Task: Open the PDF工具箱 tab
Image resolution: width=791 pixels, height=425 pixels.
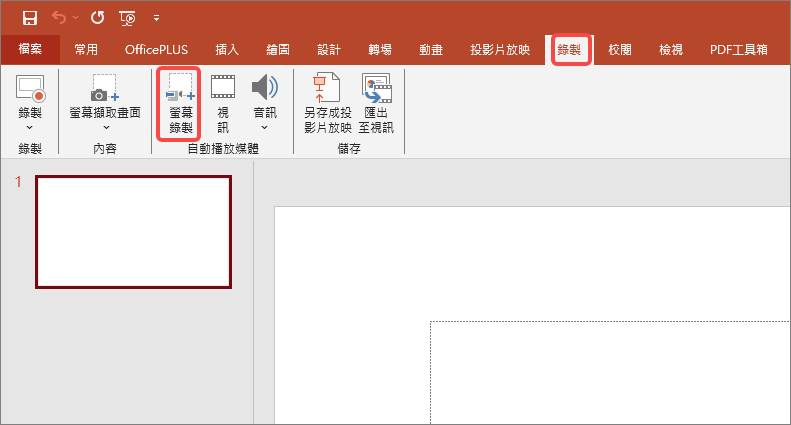Action: pyautogui.click(x=739, y=49)
